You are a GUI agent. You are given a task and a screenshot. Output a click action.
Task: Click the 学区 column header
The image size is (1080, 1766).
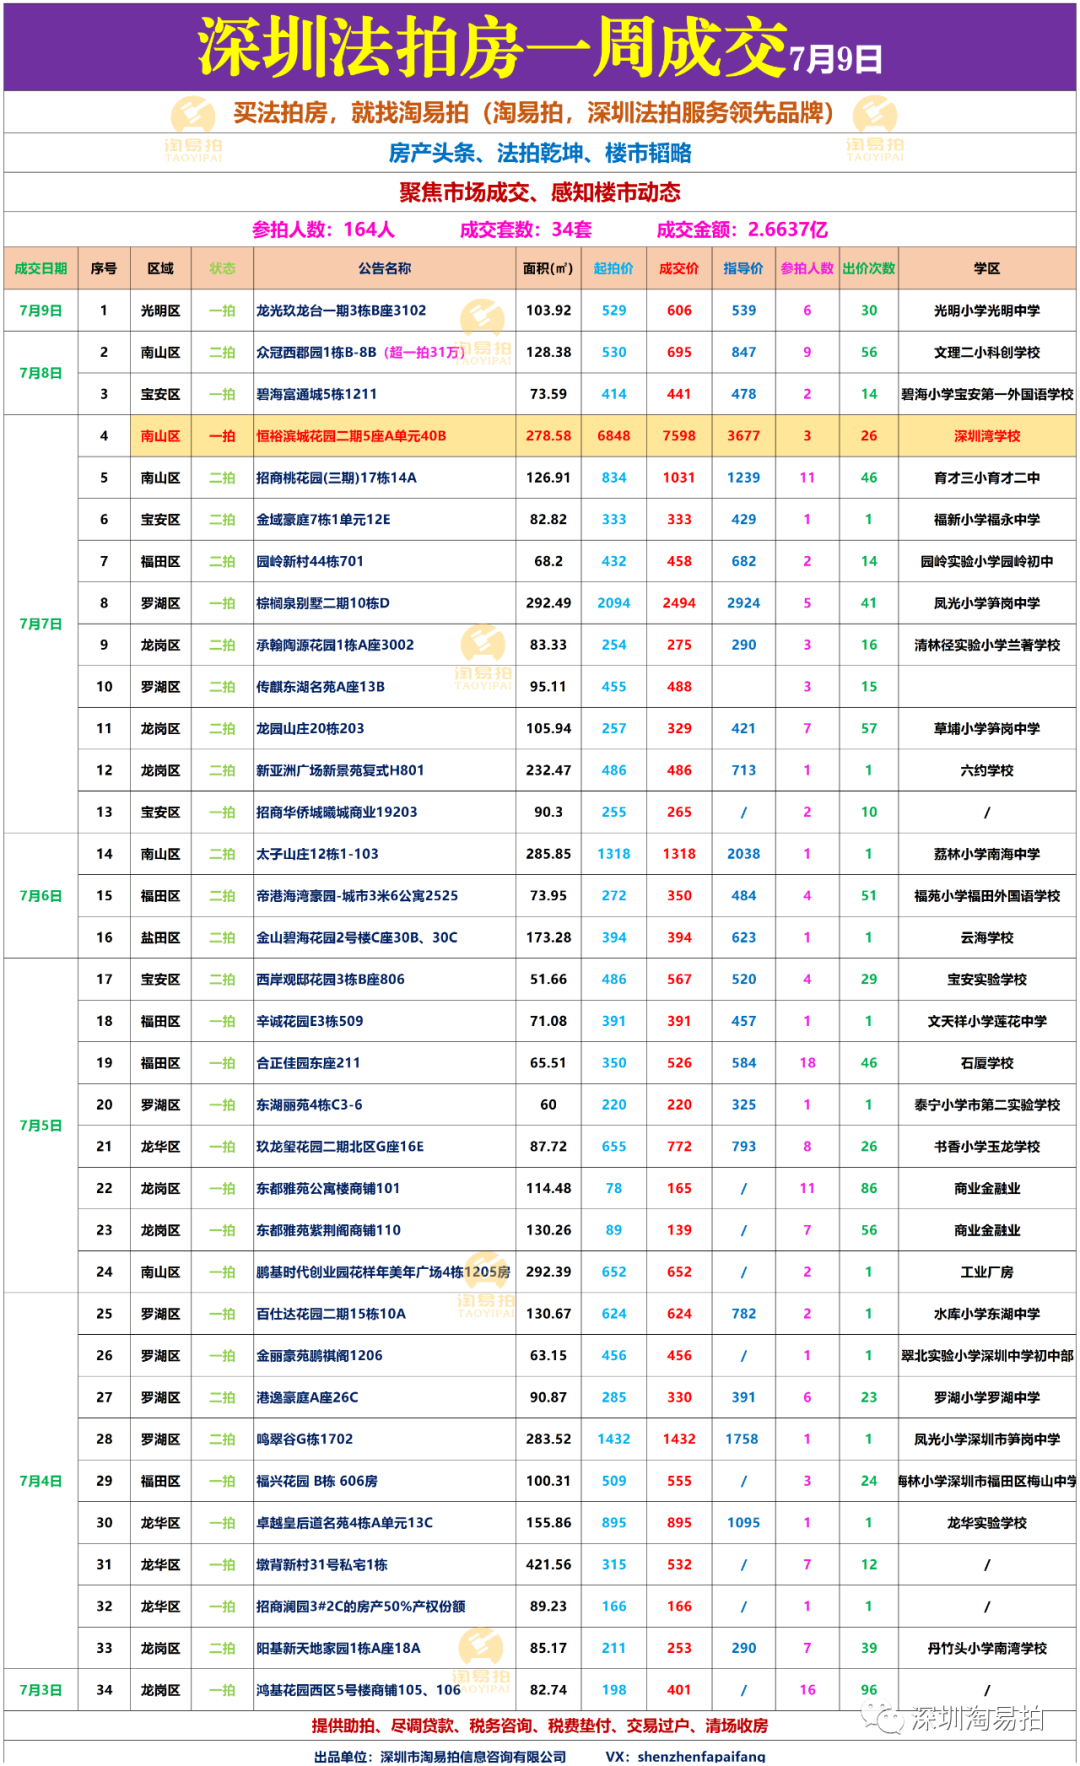tap(987, 268)
